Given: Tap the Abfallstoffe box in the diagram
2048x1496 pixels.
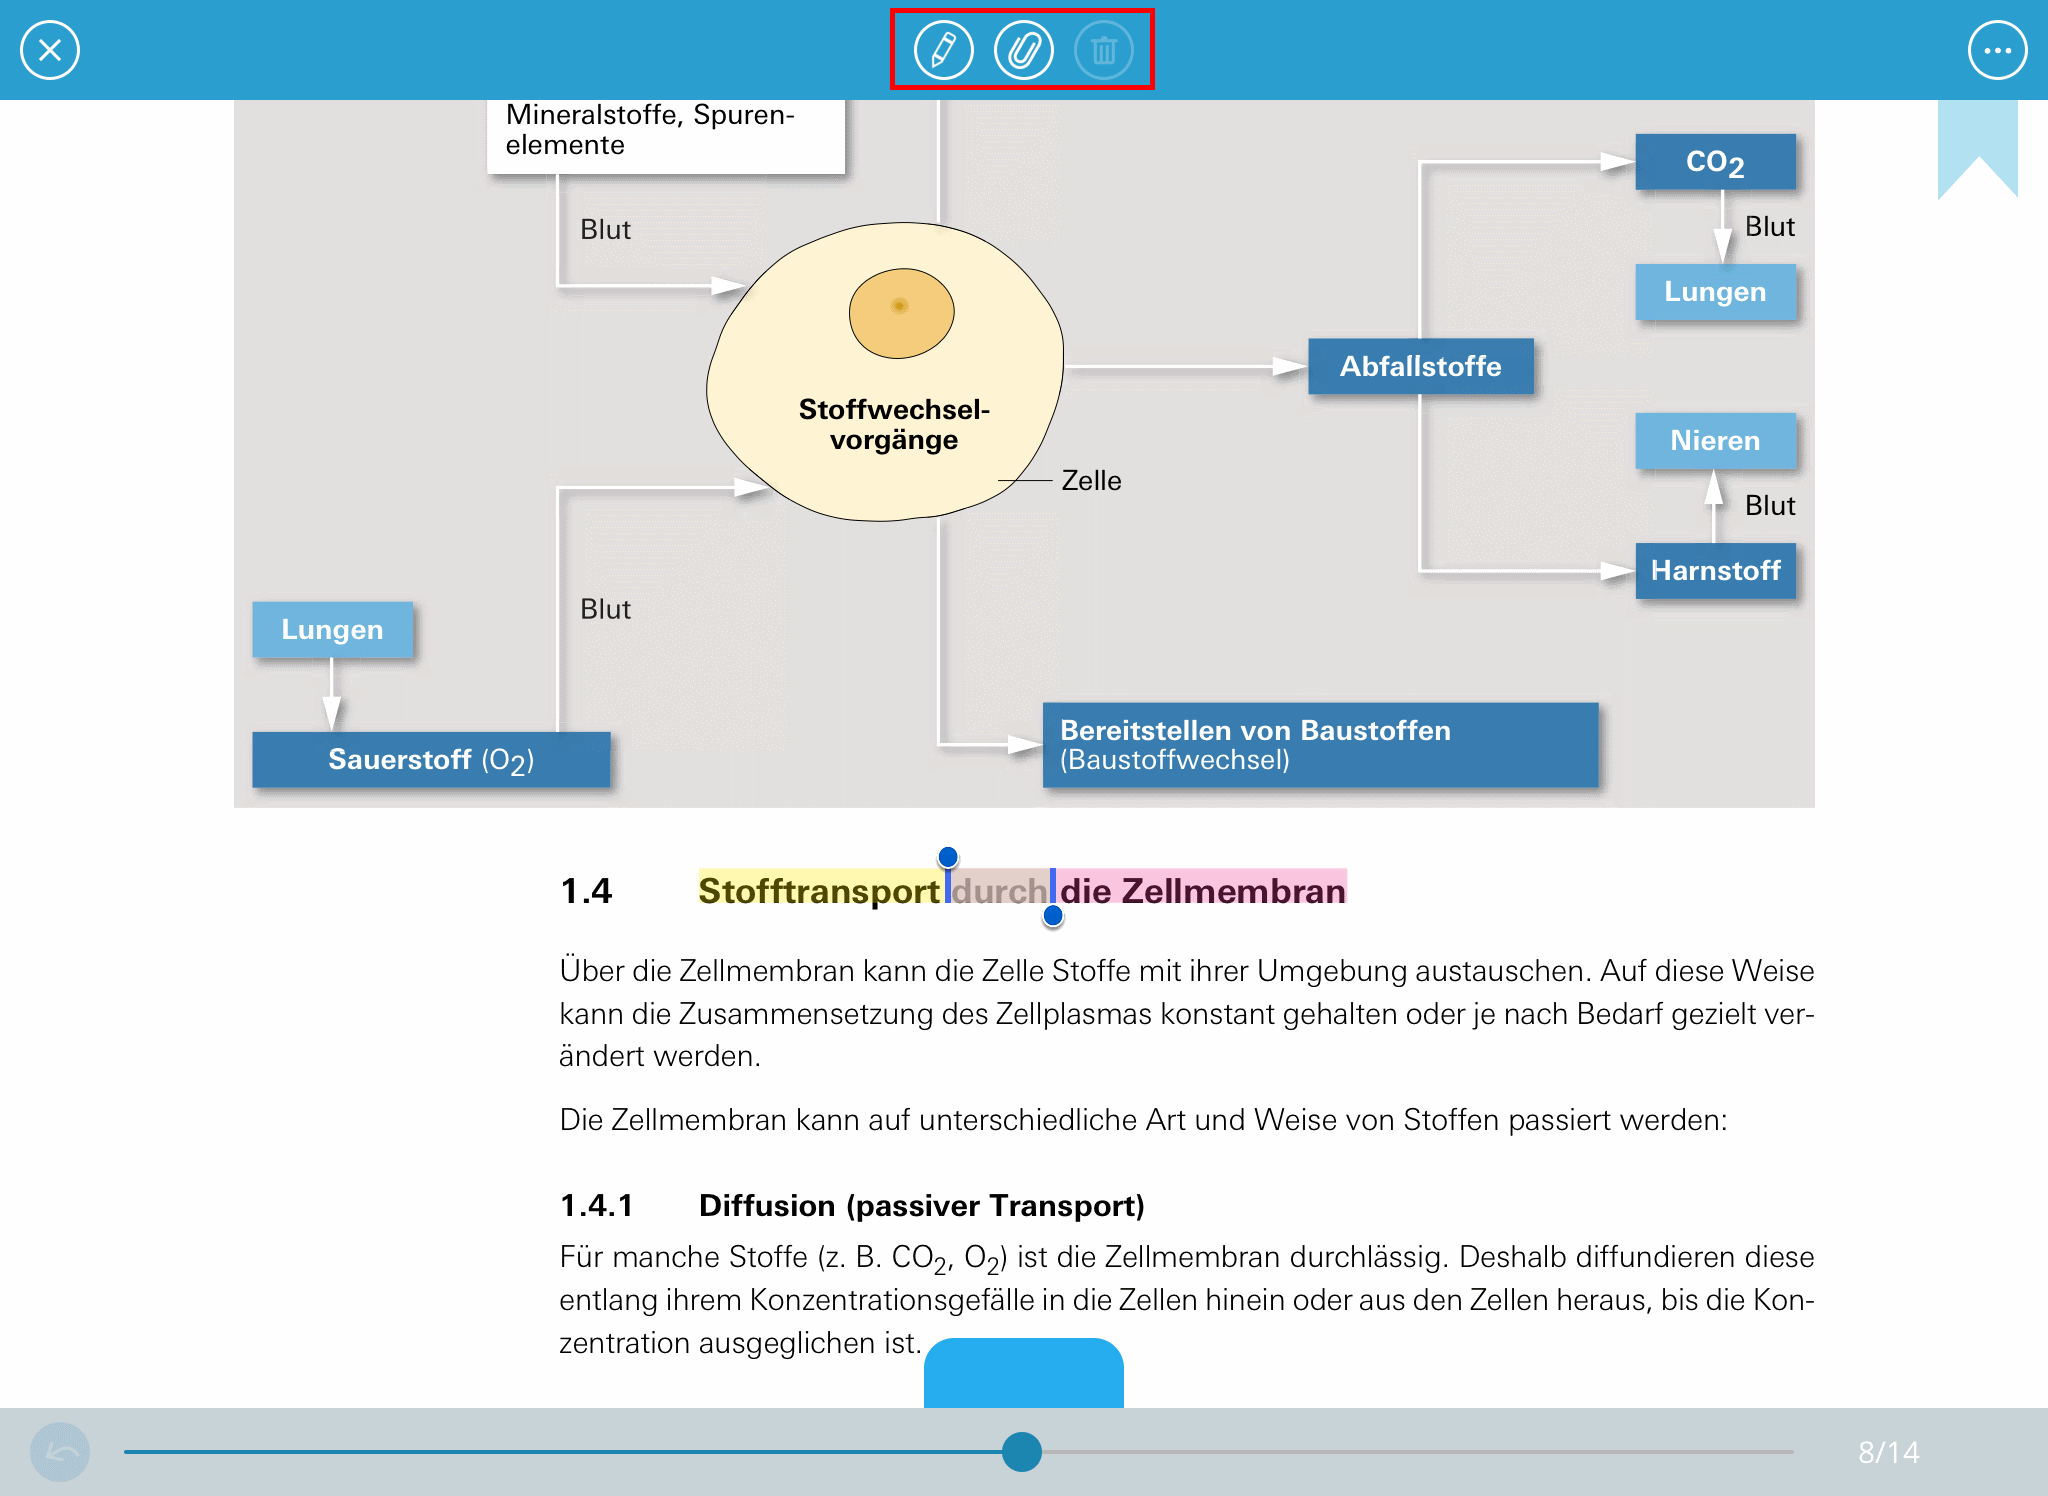Looking at the screenshot, I should pos(1420,366).
